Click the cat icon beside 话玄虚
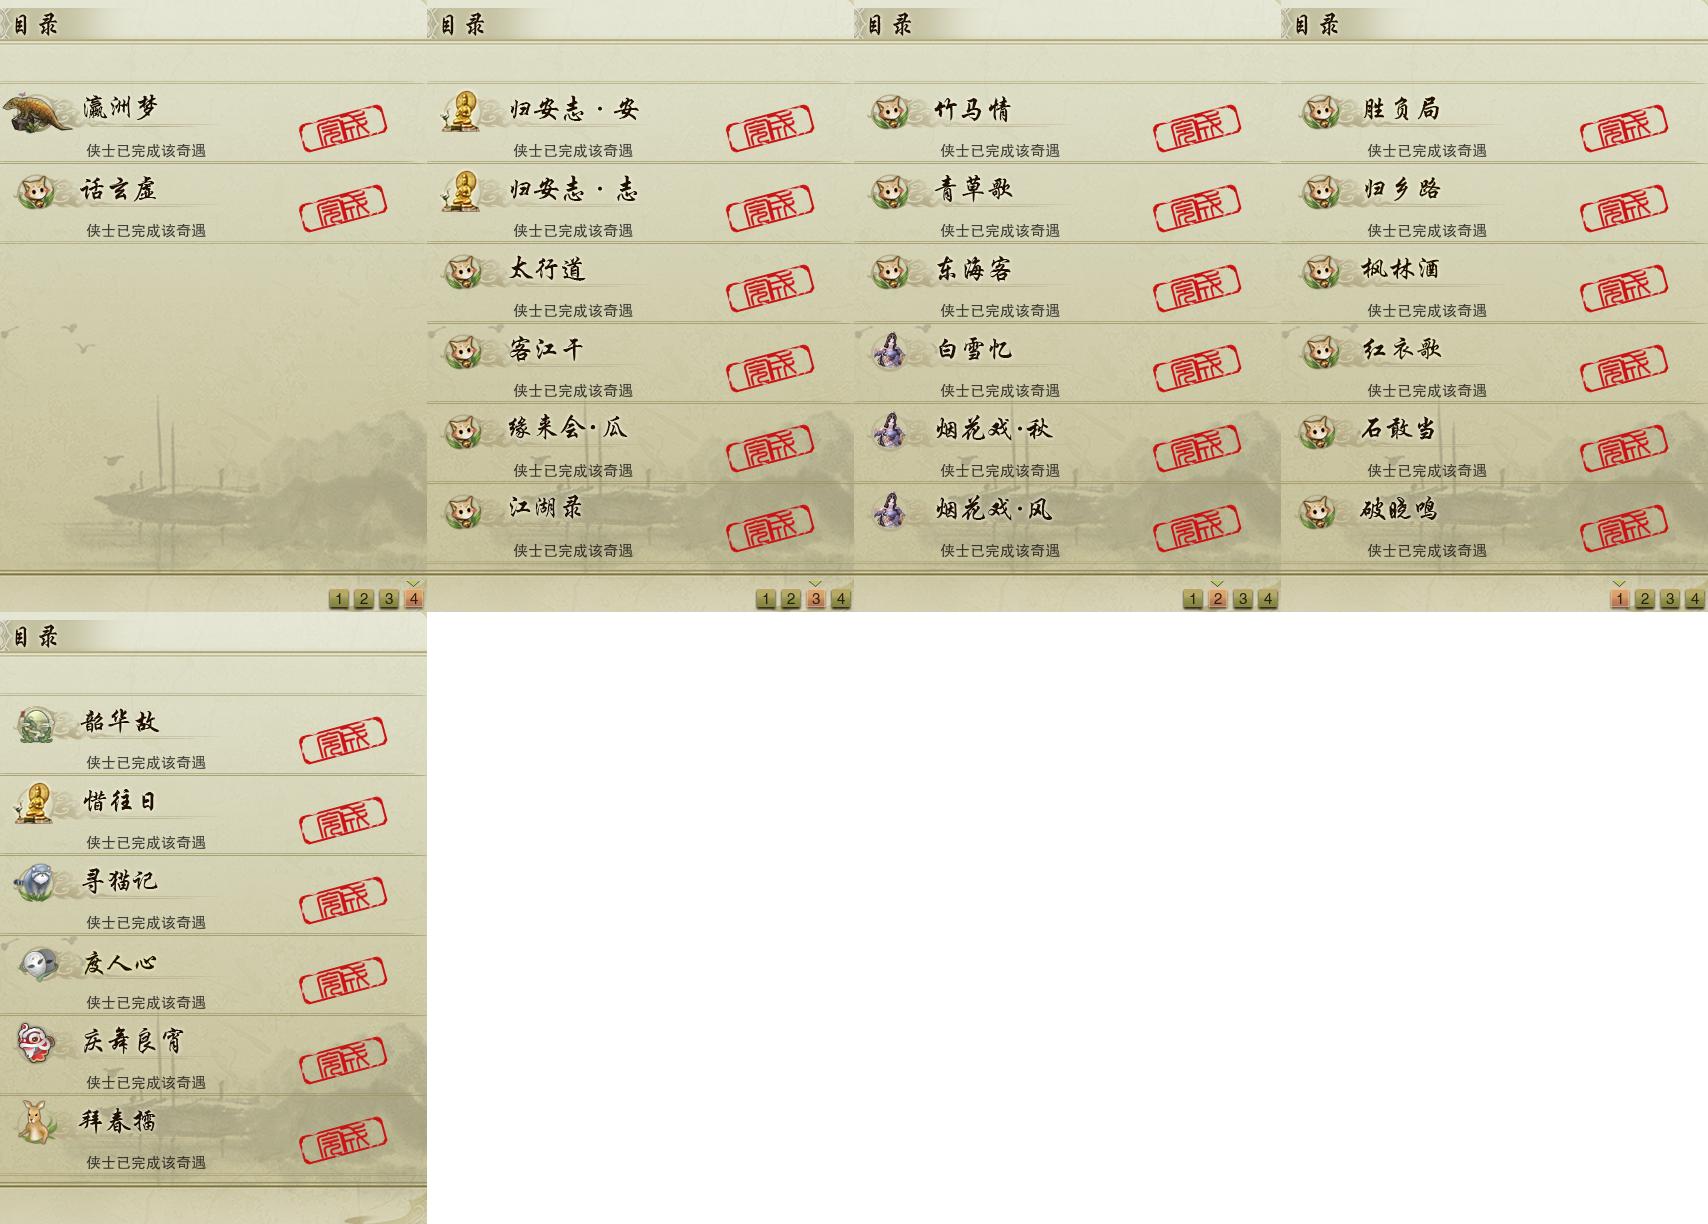The height and width of the screenshot is (1224, 1708). coord(37,191)
